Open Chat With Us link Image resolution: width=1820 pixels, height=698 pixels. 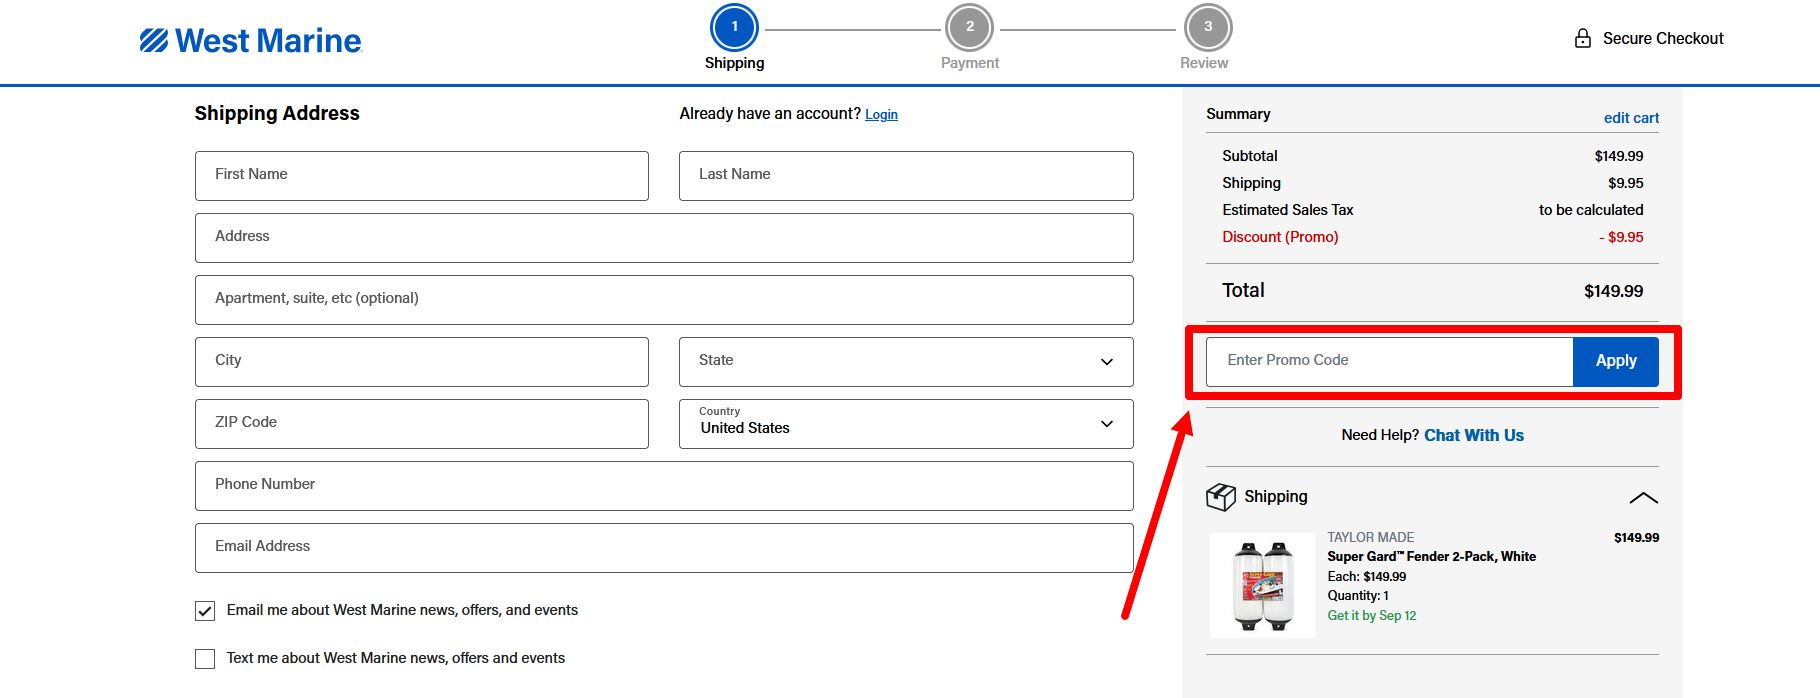[1474, 435]
